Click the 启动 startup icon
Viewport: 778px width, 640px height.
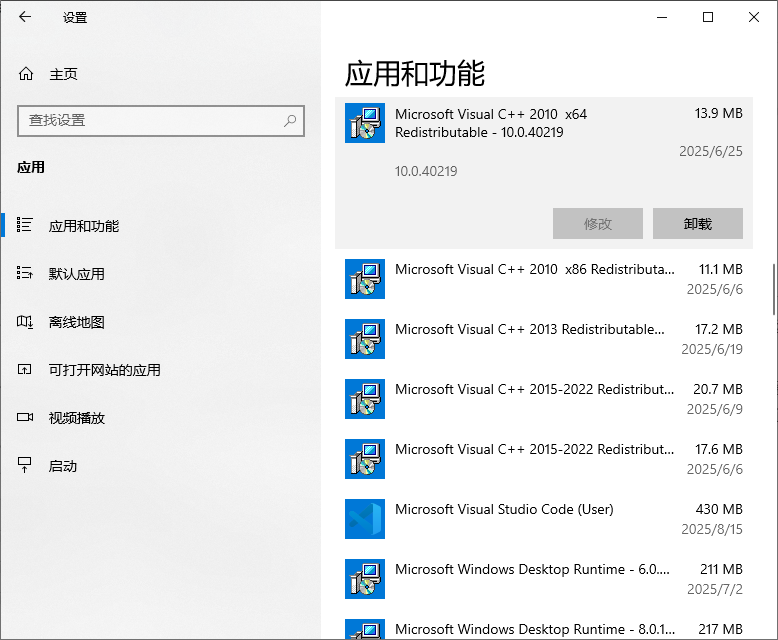point(24,465)
